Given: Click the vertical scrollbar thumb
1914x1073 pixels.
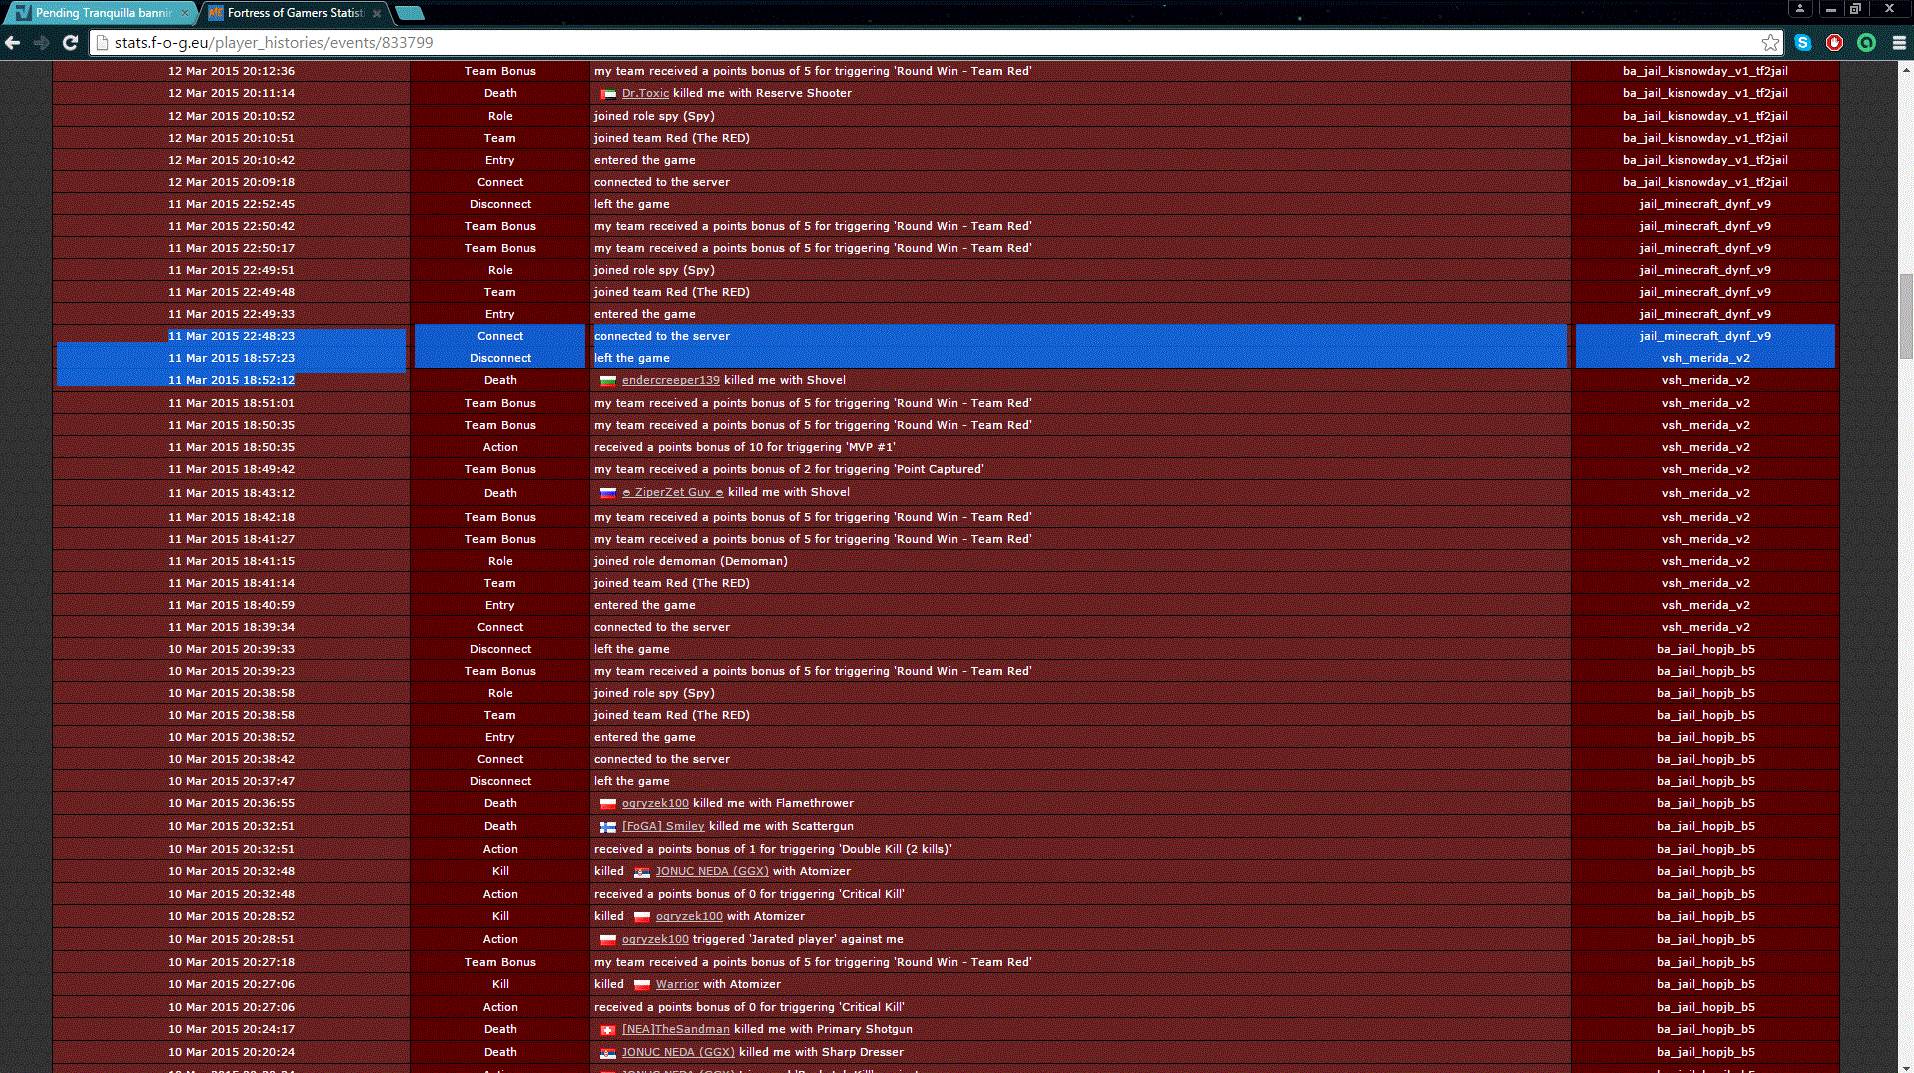Looking at the screenshot, I should 1905,315.
